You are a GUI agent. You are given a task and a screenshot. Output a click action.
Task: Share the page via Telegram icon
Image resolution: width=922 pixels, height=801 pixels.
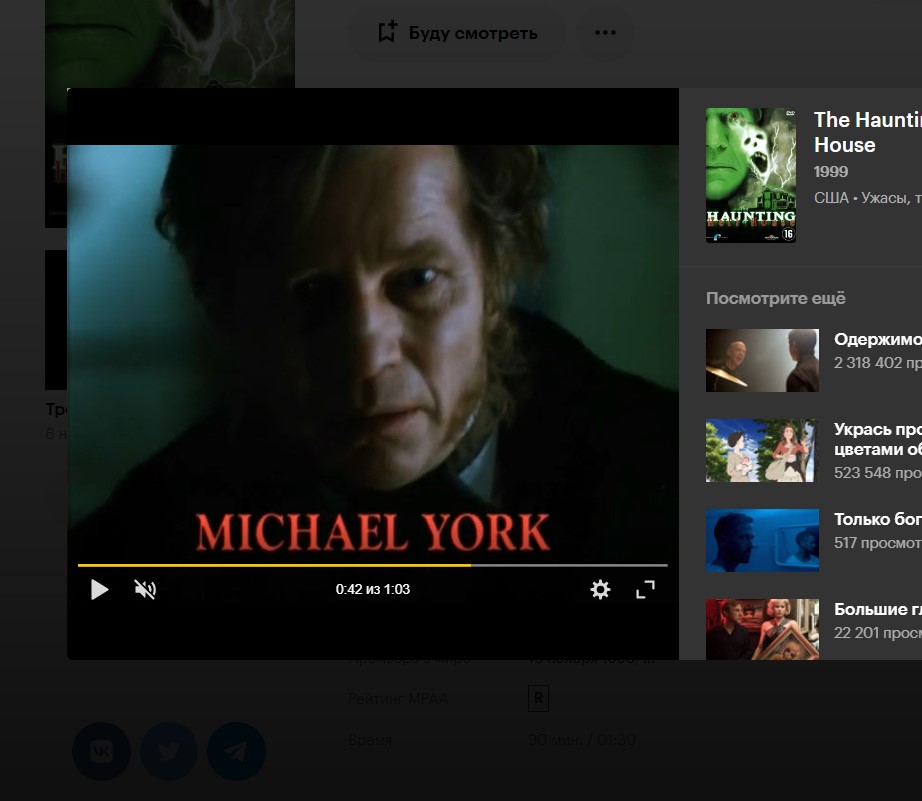click(236, 752)
